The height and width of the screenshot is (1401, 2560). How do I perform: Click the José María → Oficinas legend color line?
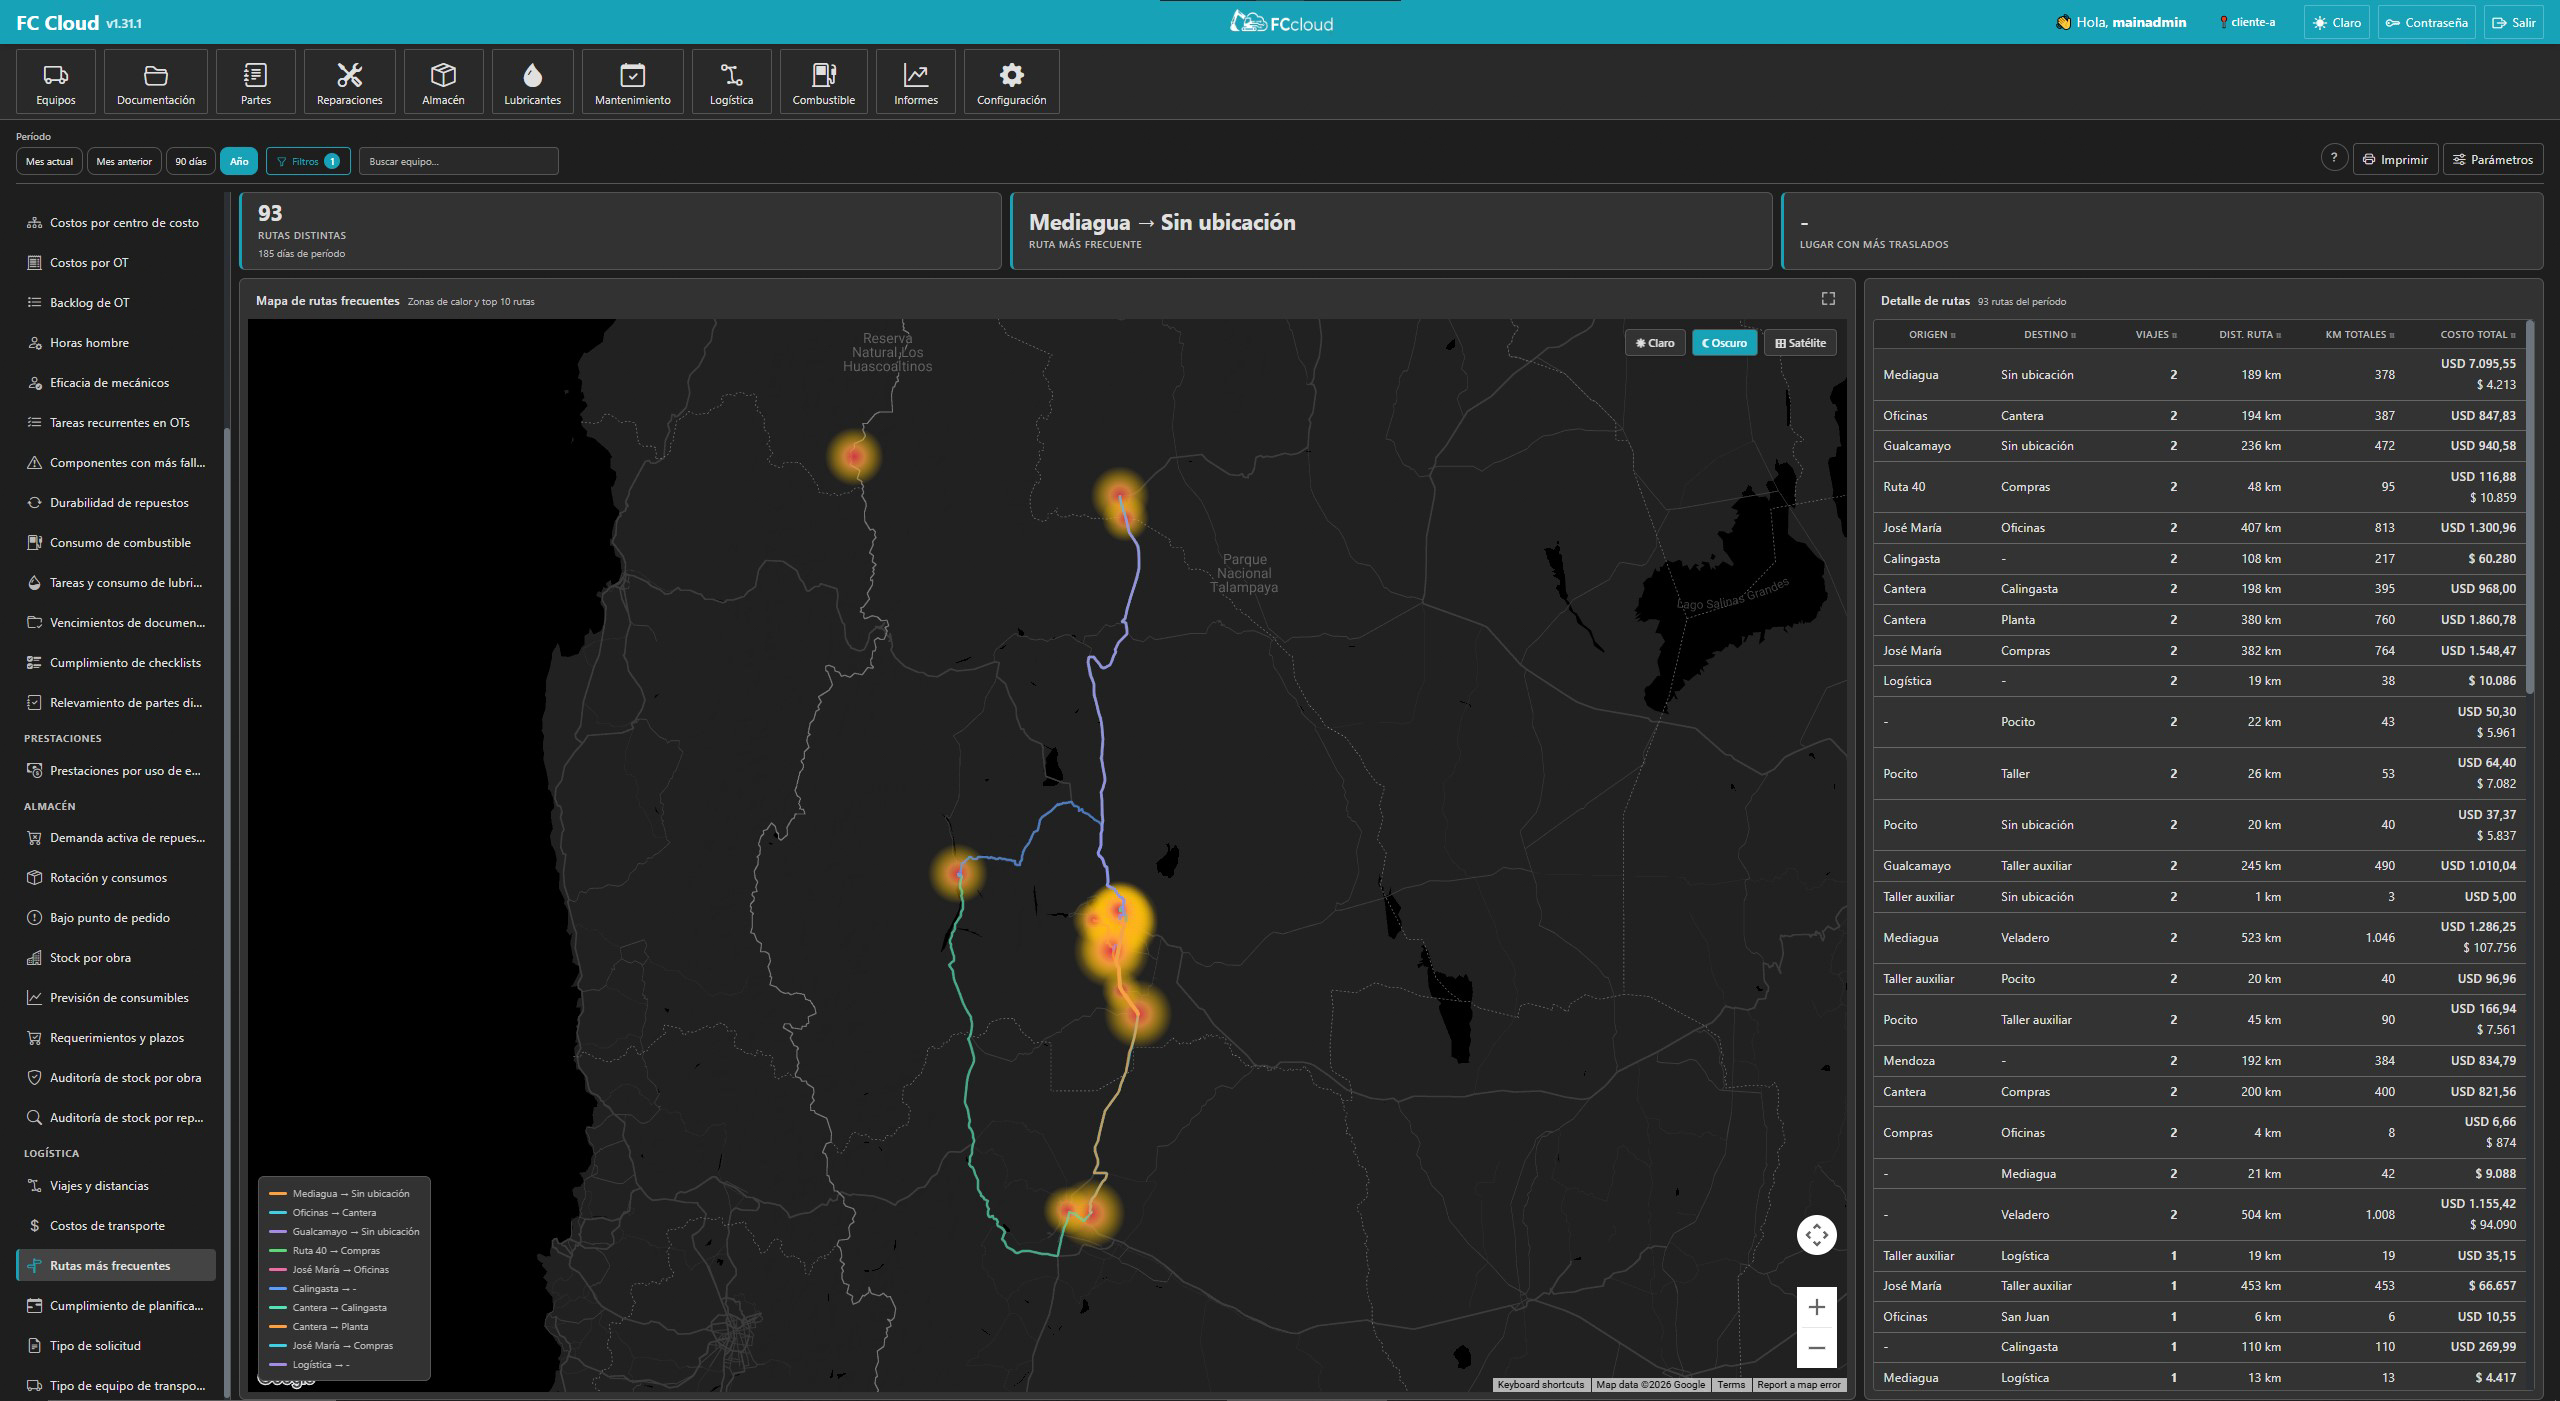coord(278,1270)
